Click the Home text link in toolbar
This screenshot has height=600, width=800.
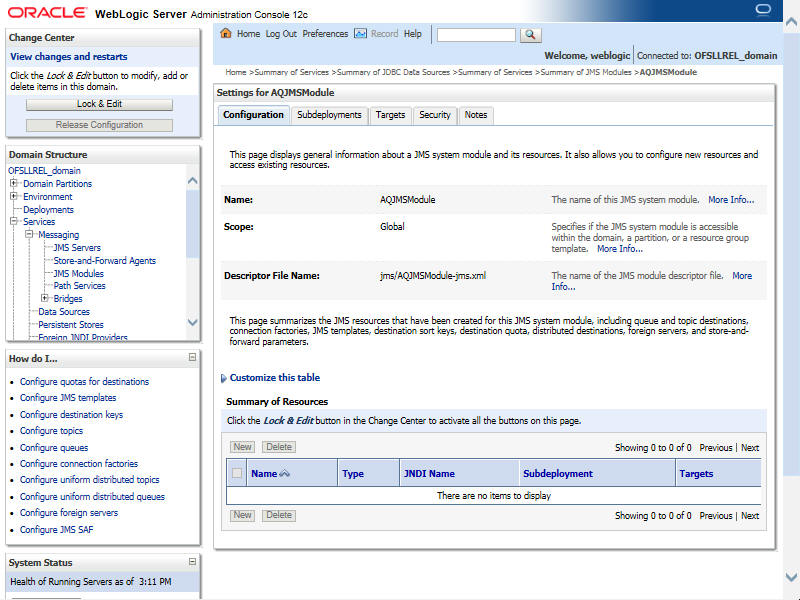(248, 34)
